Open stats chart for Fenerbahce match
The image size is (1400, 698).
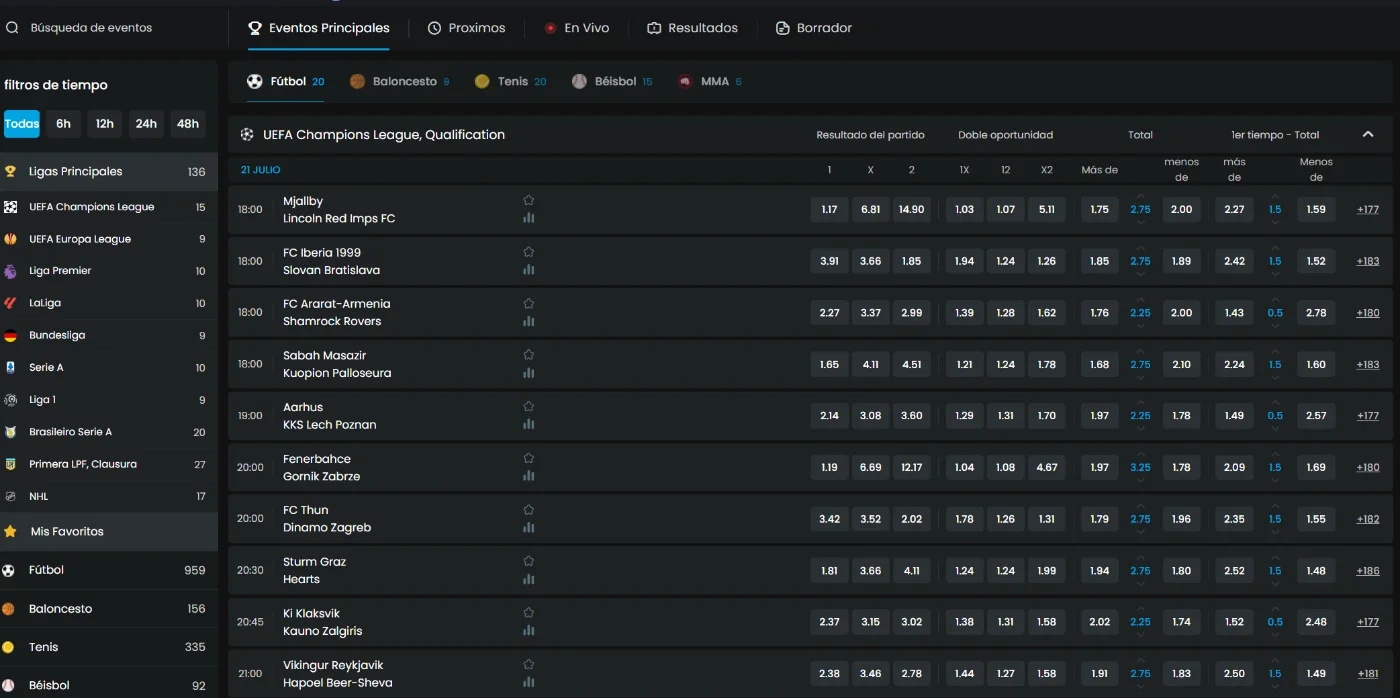[x=529, y=476]
